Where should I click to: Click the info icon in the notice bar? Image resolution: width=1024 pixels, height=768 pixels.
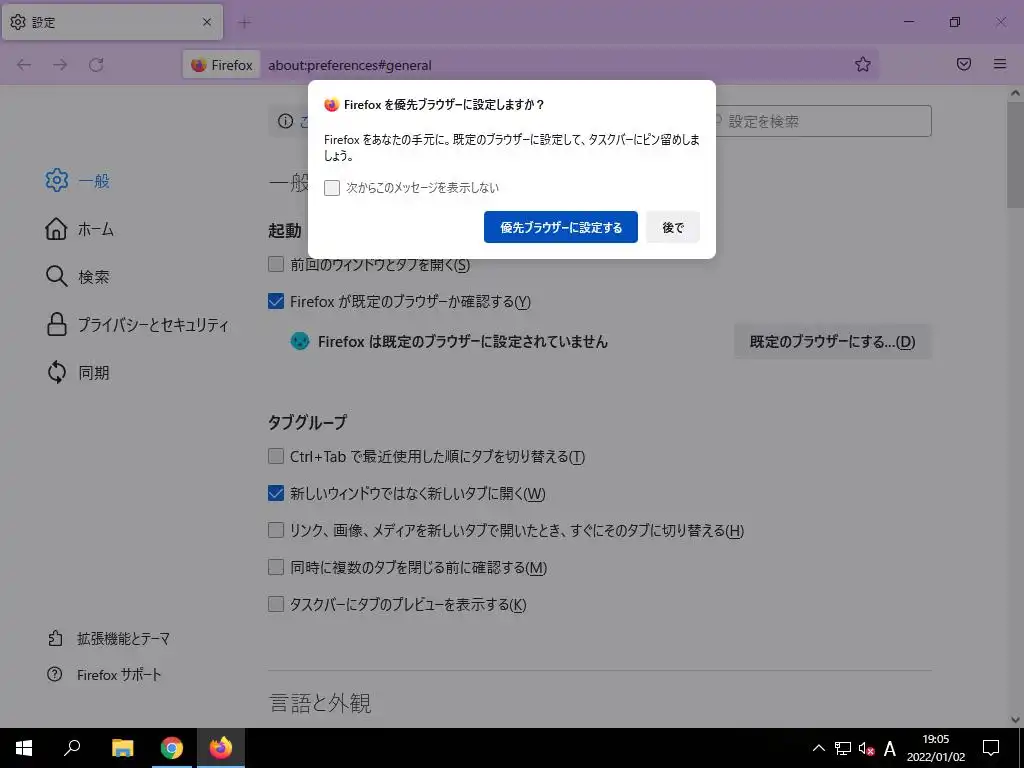click(x=285, y=121)
